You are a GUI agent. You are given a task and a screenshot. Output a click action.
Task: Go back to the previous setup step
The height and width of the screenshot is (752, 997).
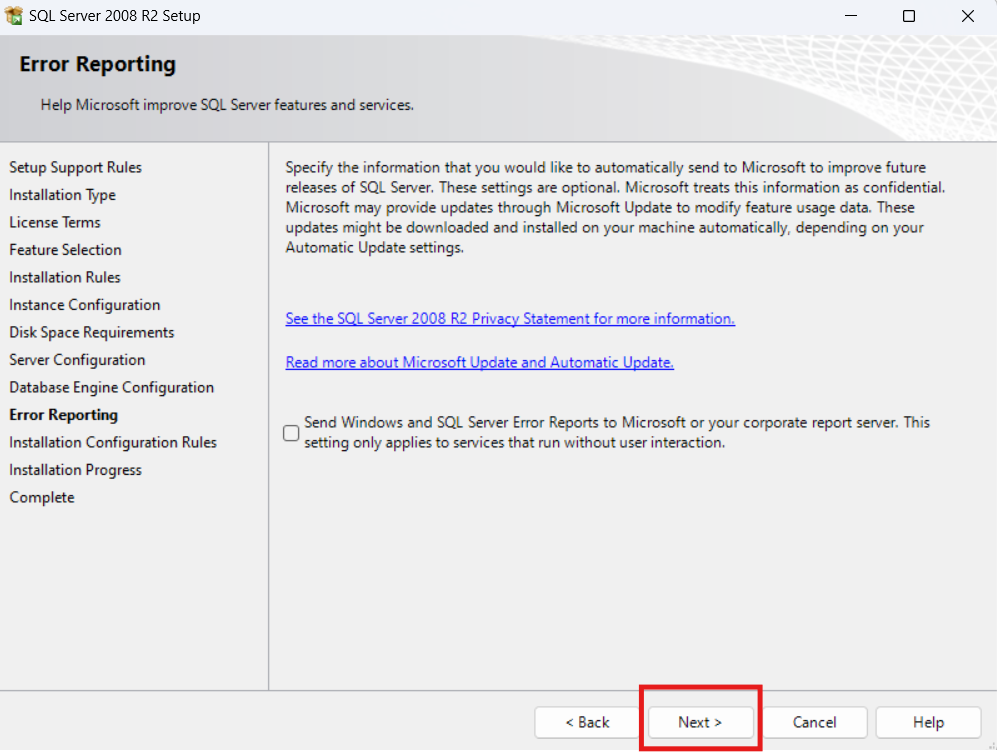pyautogui.click(x=587, y=722)
